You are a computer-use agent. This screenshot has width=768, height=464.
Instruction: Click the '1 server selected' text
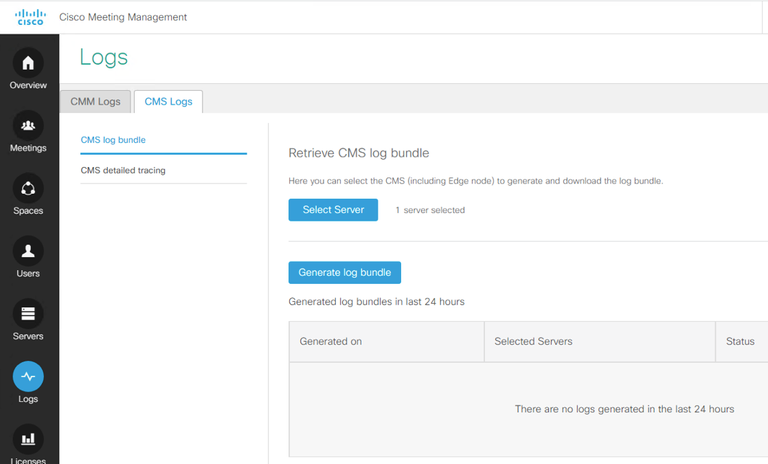tap(430, 210)
